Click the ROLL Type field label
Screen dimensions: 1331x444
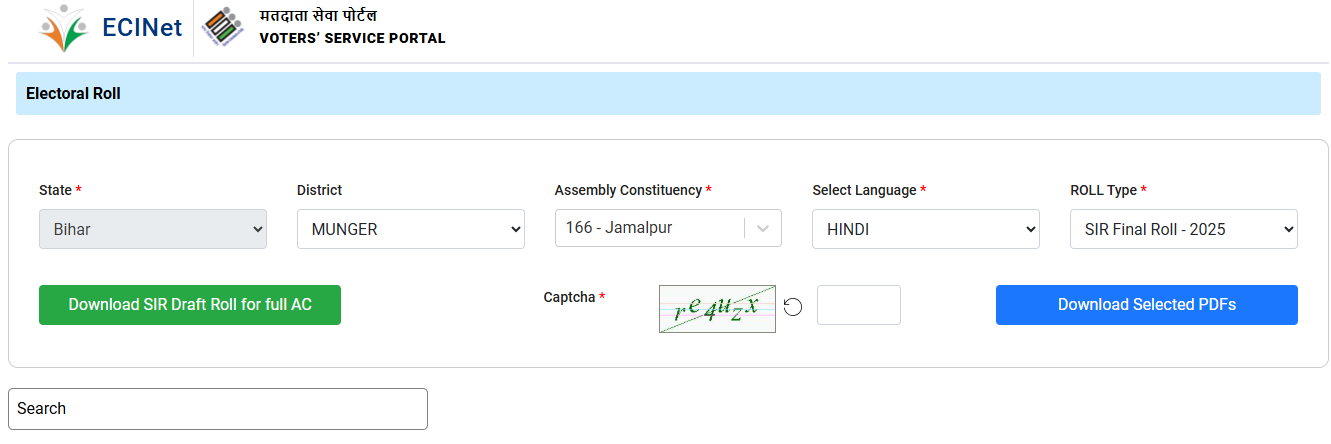1104,190
